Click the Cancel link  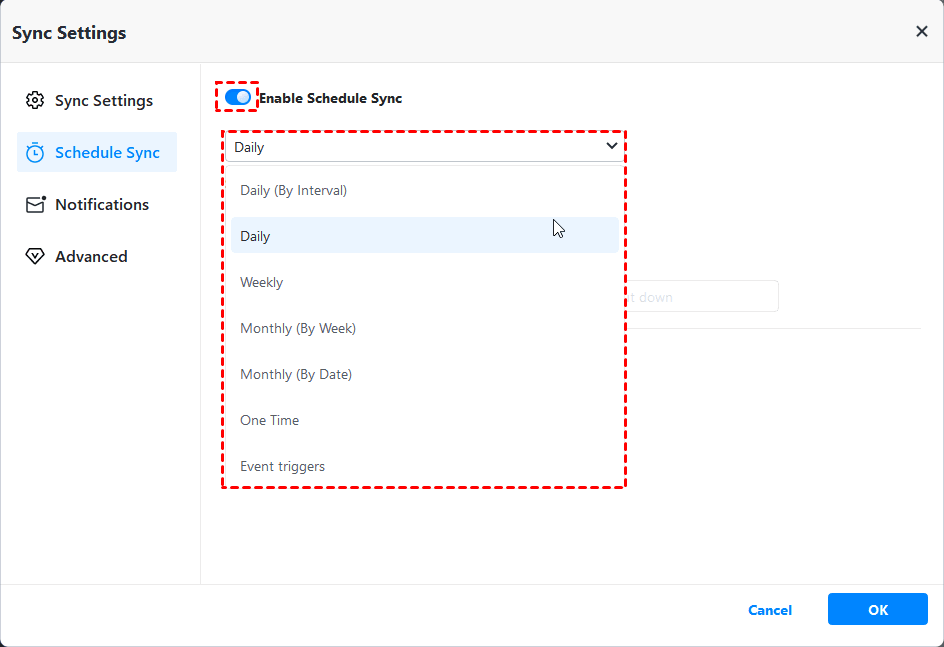pos(770,610)
